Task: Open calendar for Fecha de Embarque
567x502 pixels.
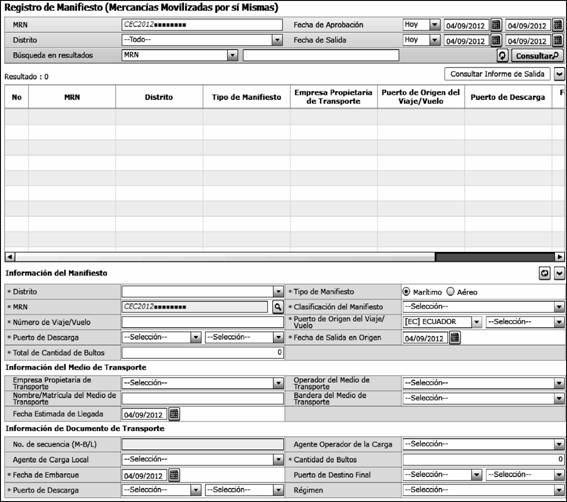Action: [x=174, y=475]
